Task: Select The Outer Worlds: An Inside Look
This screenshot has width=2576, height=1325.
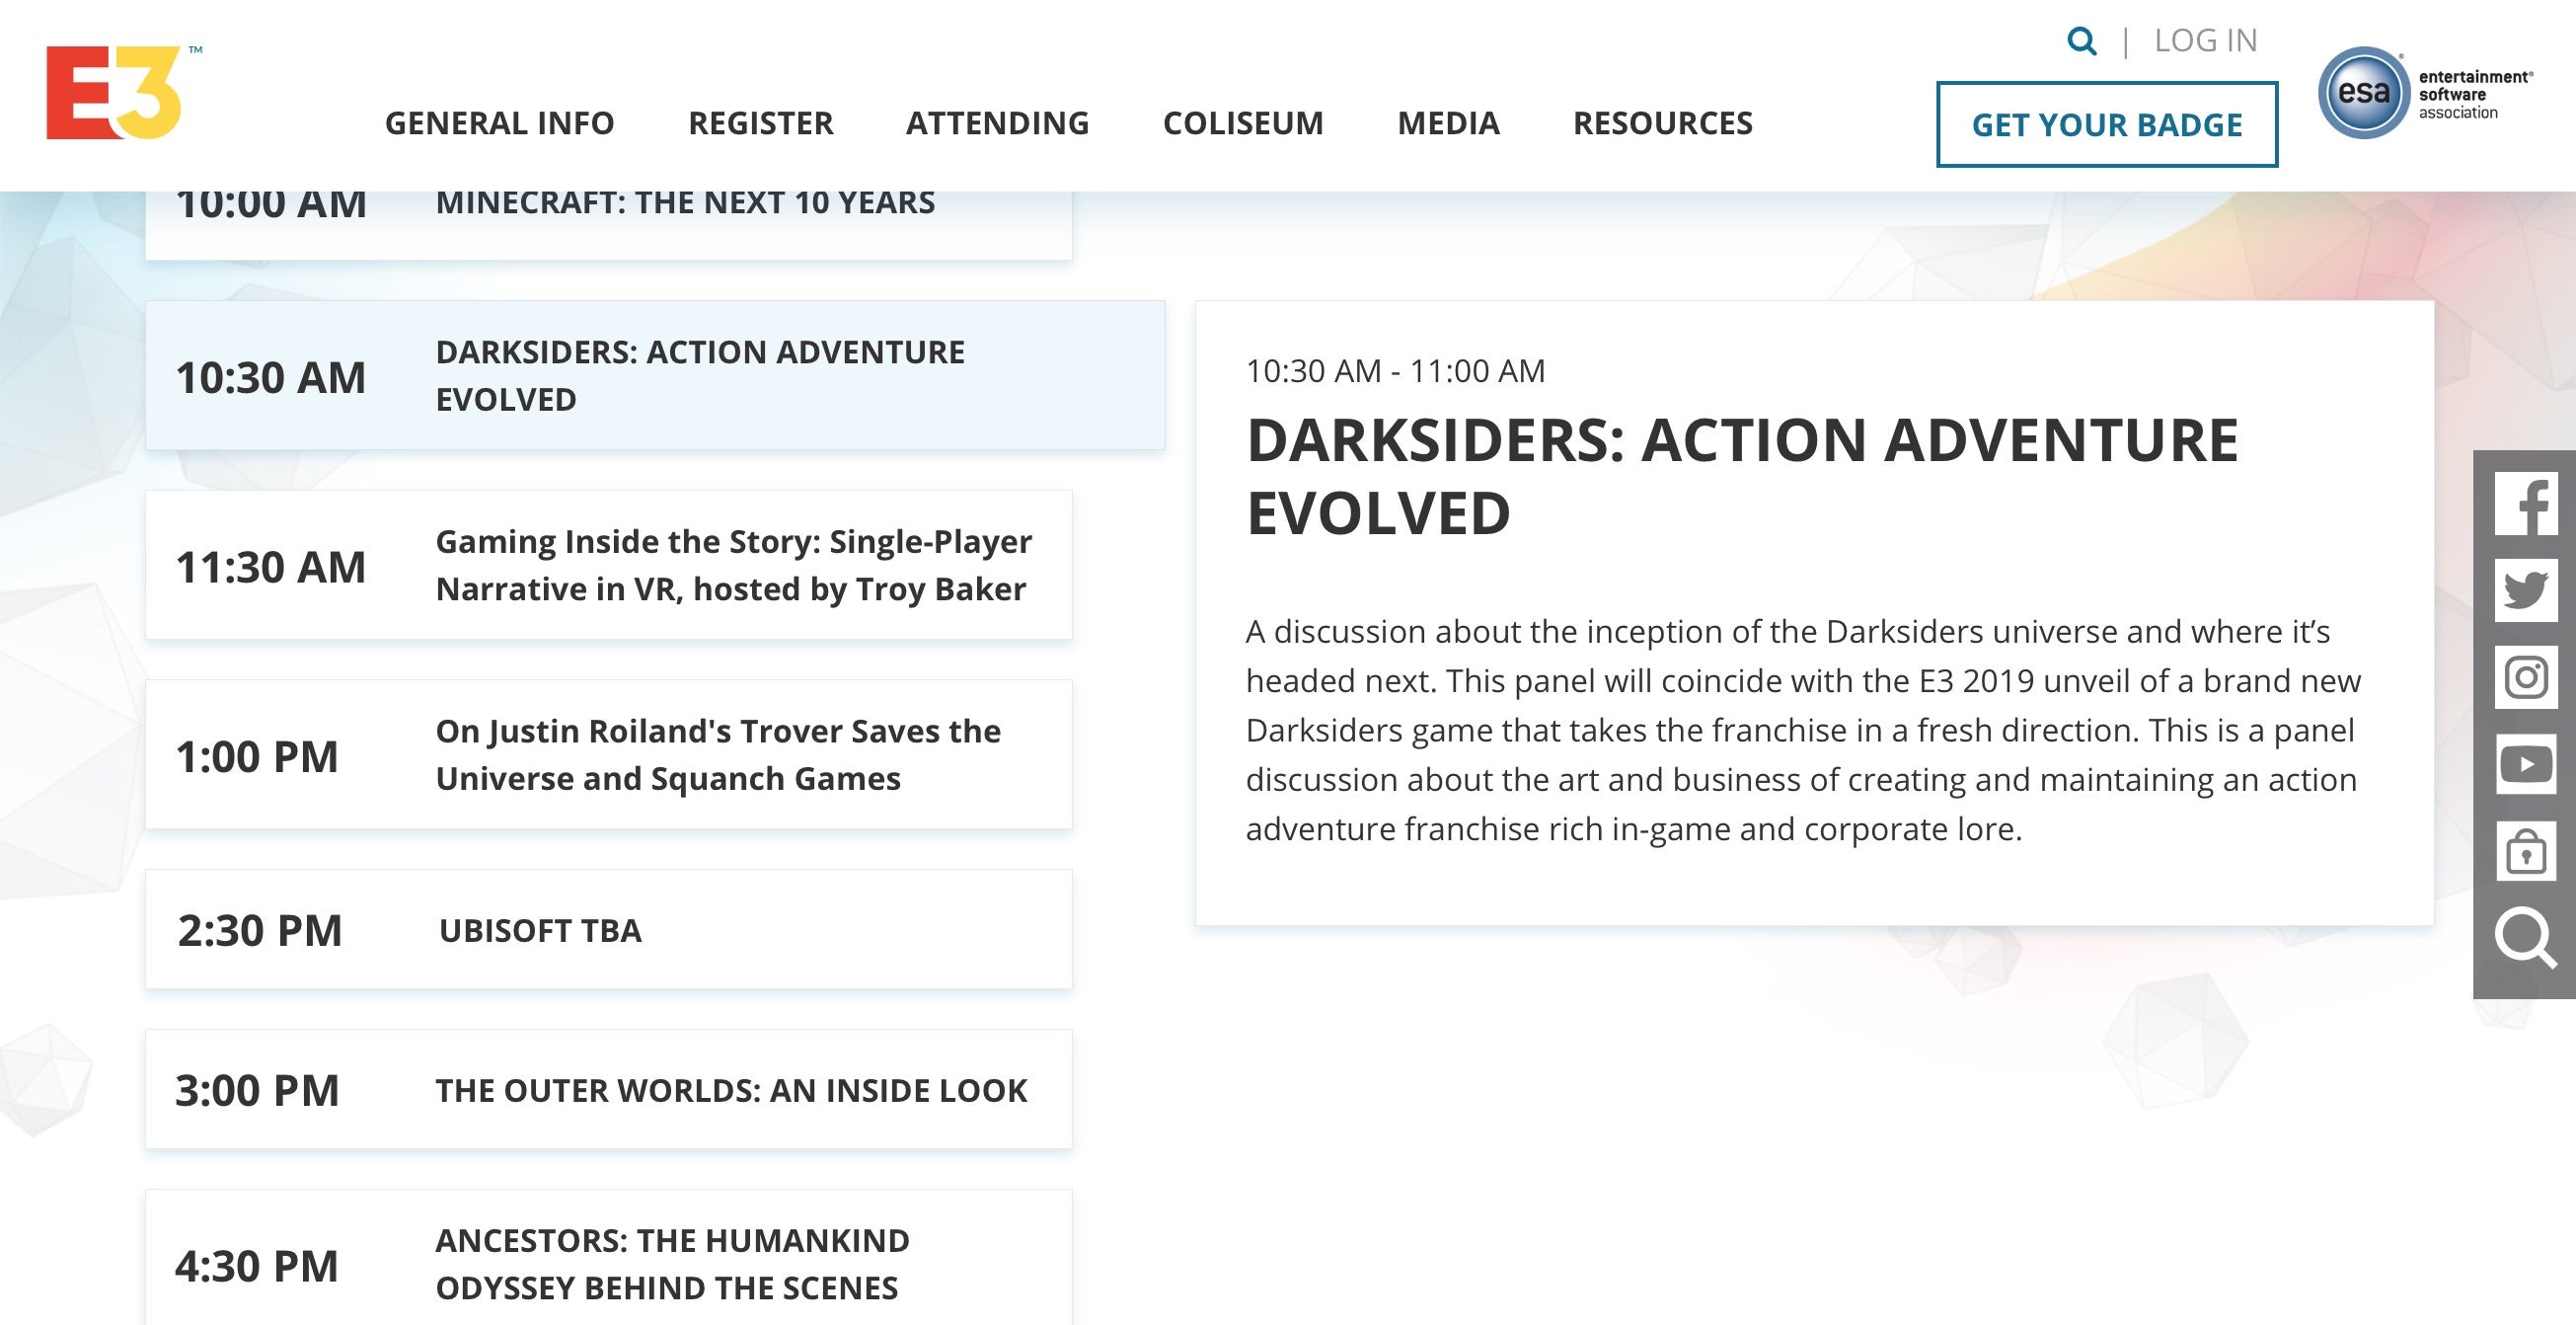Action: tap(609, 1090)
